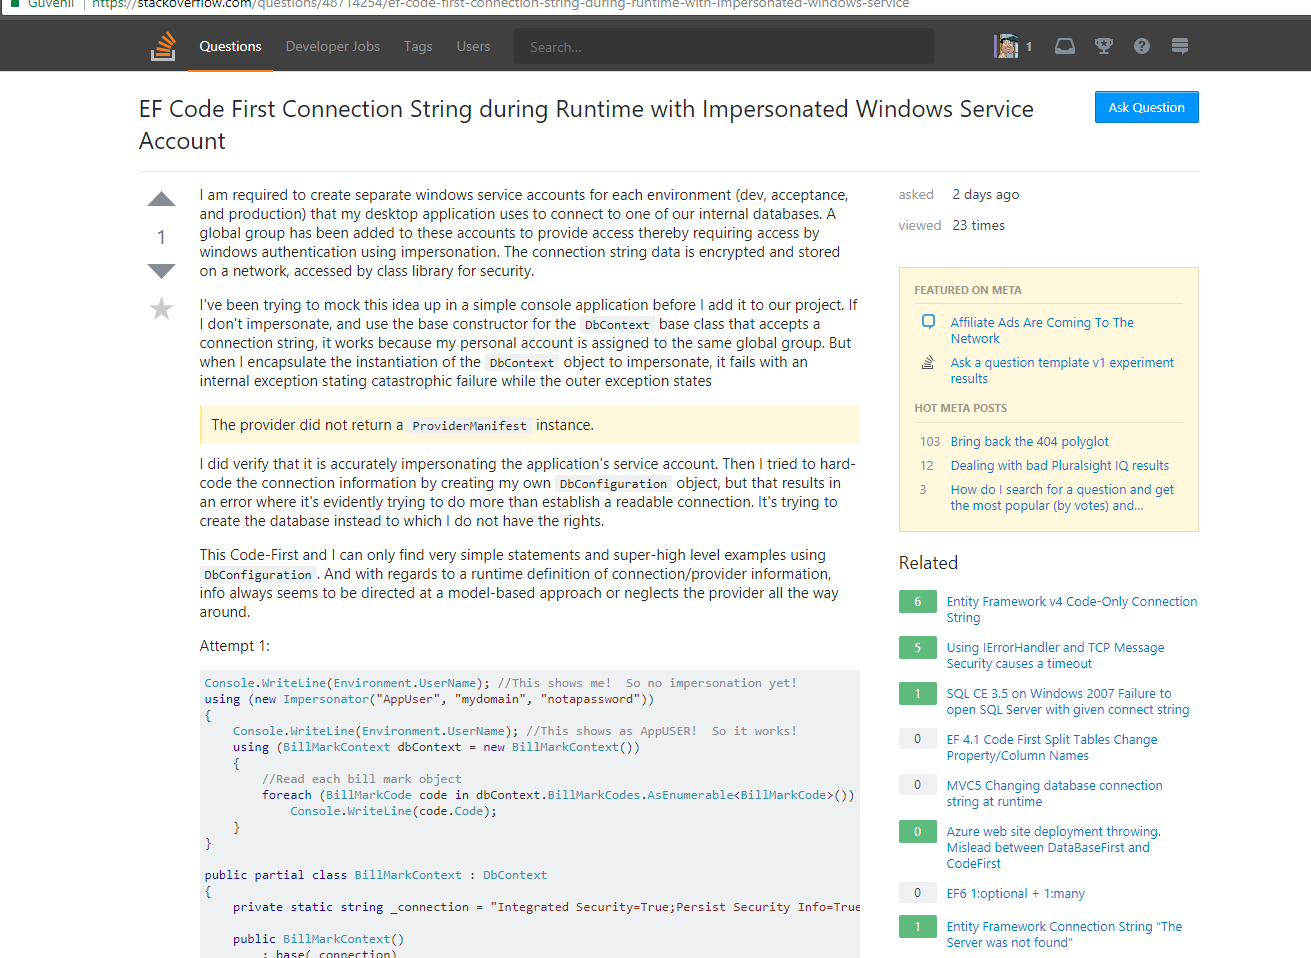Click the browser address bar URL
Viewport: 1311px width, 958px height.
pyautogui.click(x=500, y=4)
